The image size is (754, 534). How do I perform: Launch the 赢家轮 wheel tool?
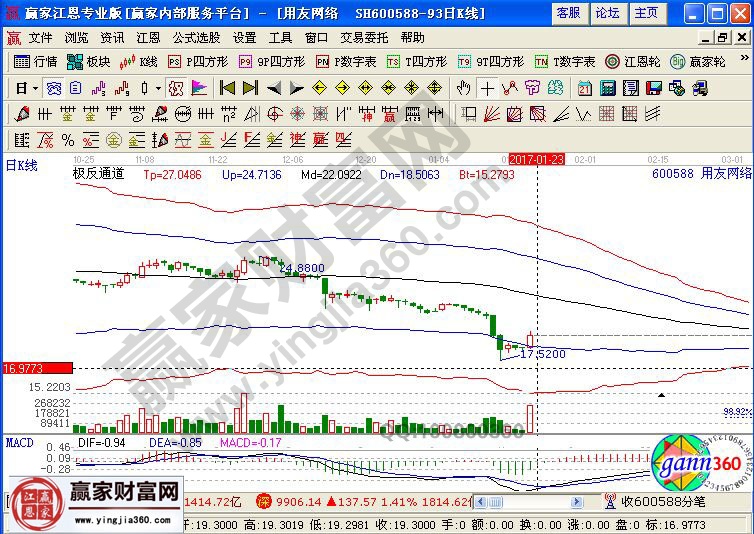(698, 61)
